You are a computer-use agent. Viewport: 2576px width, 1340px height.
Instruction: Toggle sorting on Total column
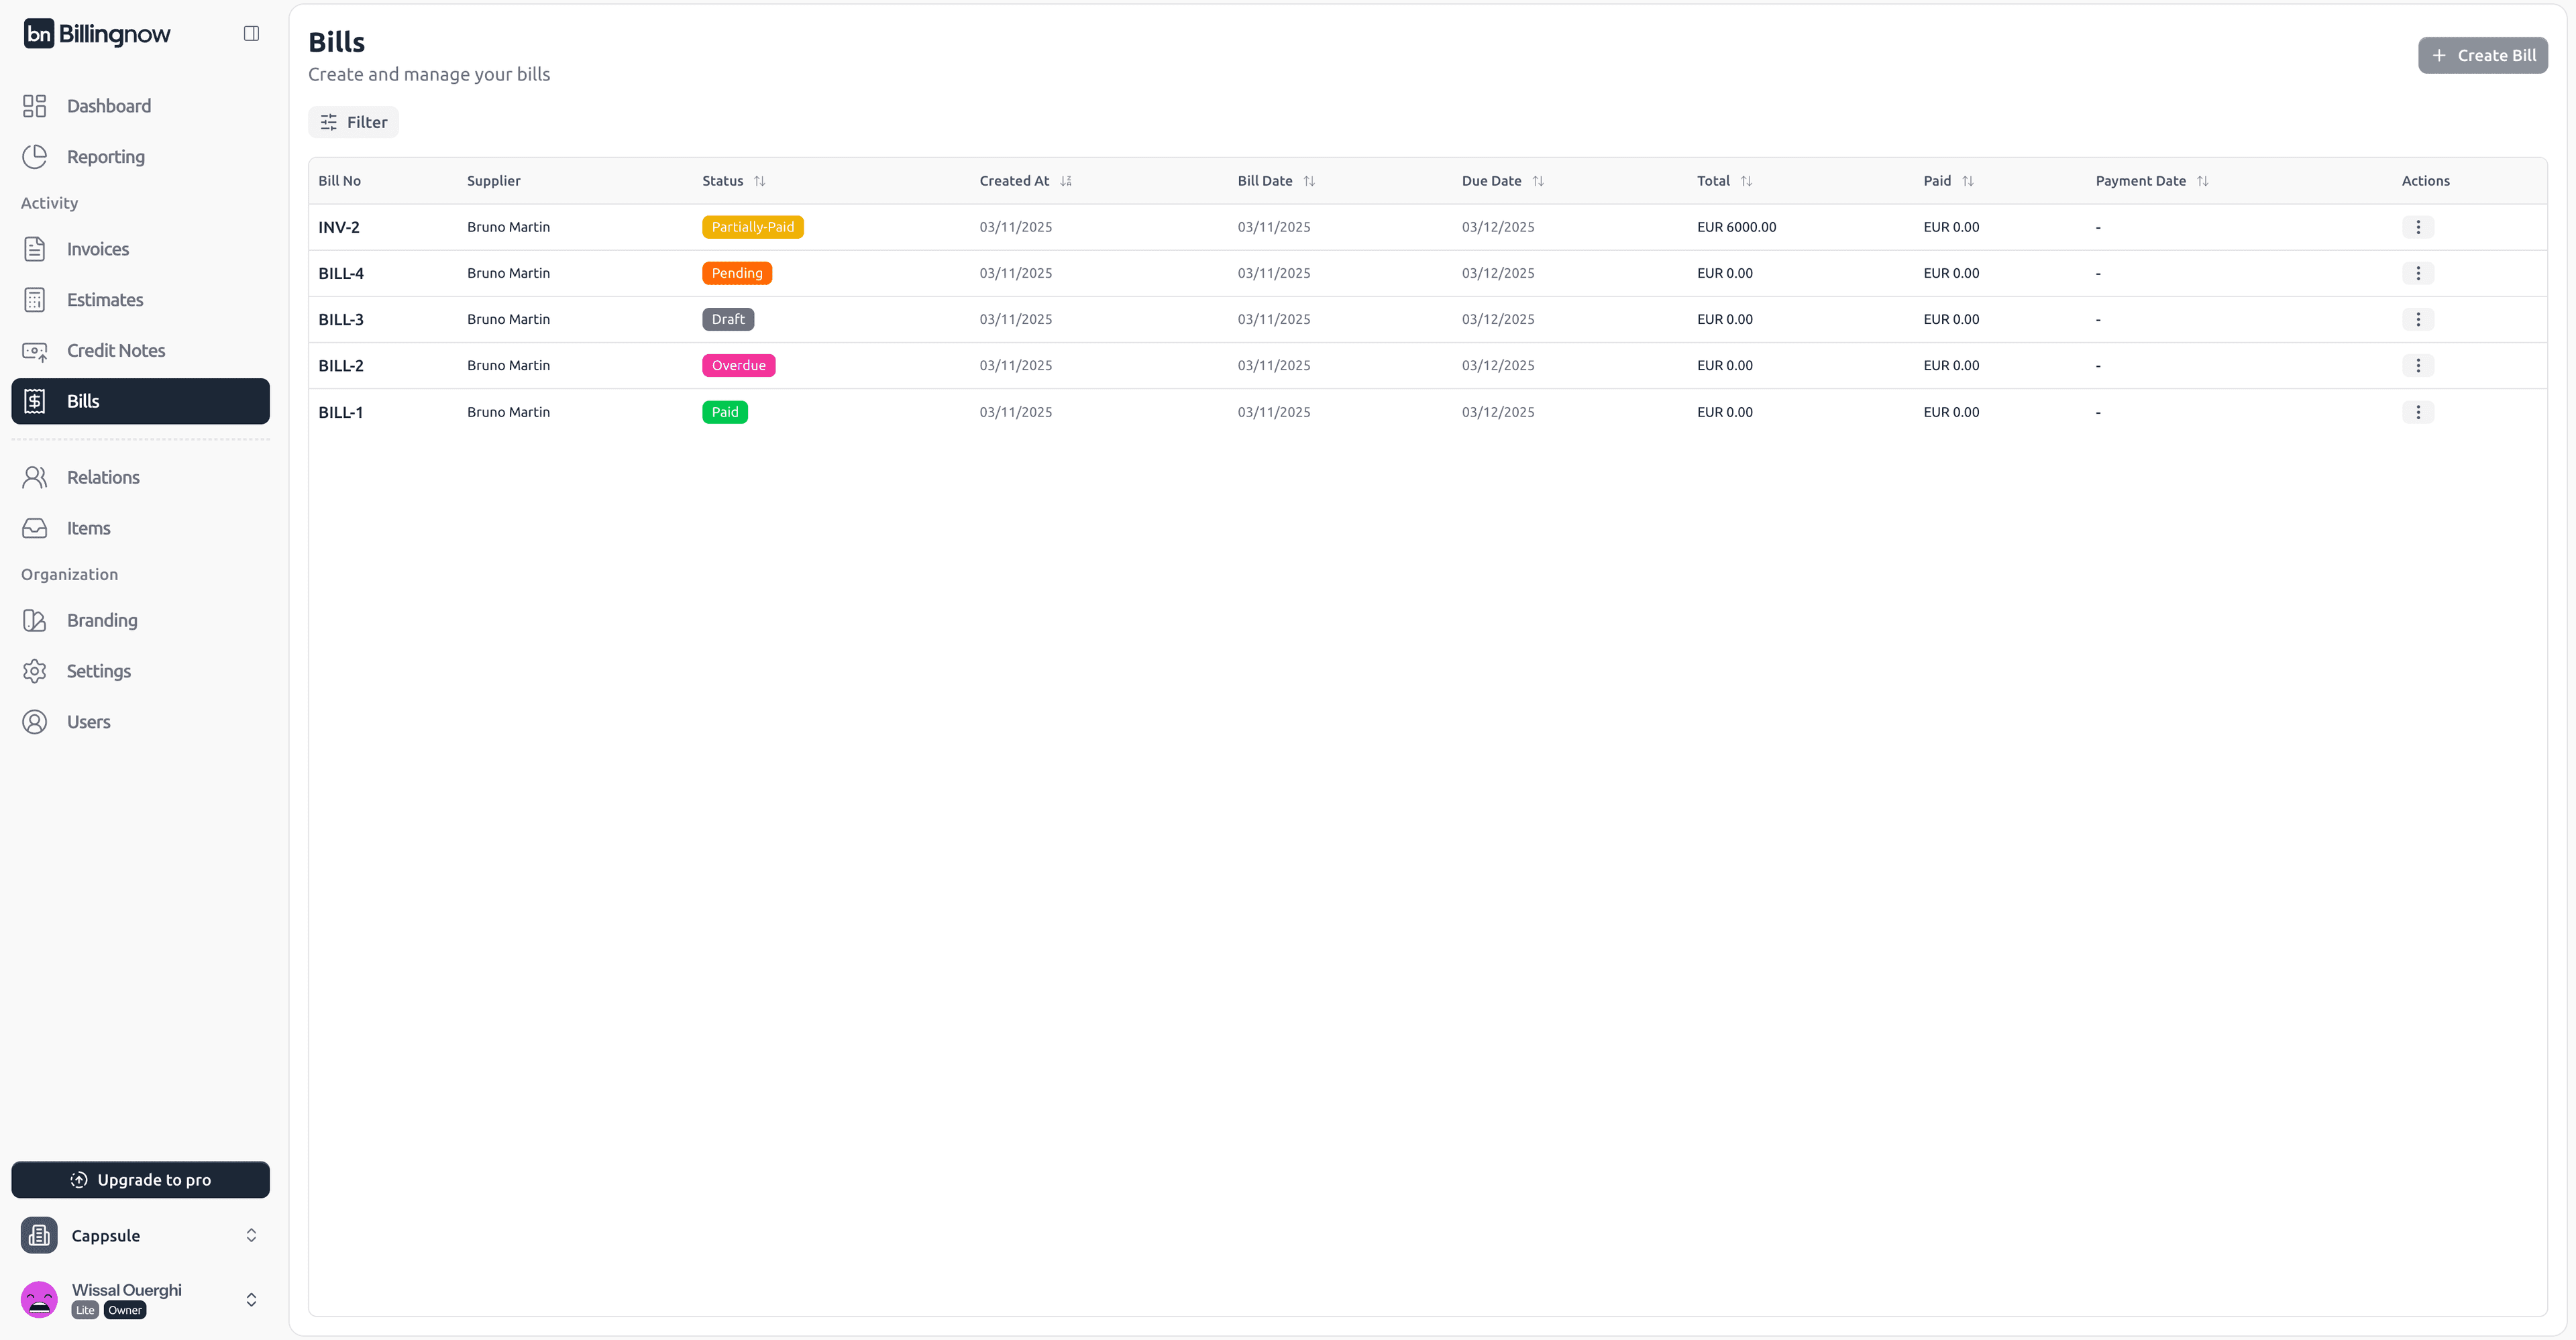pyautogui.click(x=1746, y=181)
